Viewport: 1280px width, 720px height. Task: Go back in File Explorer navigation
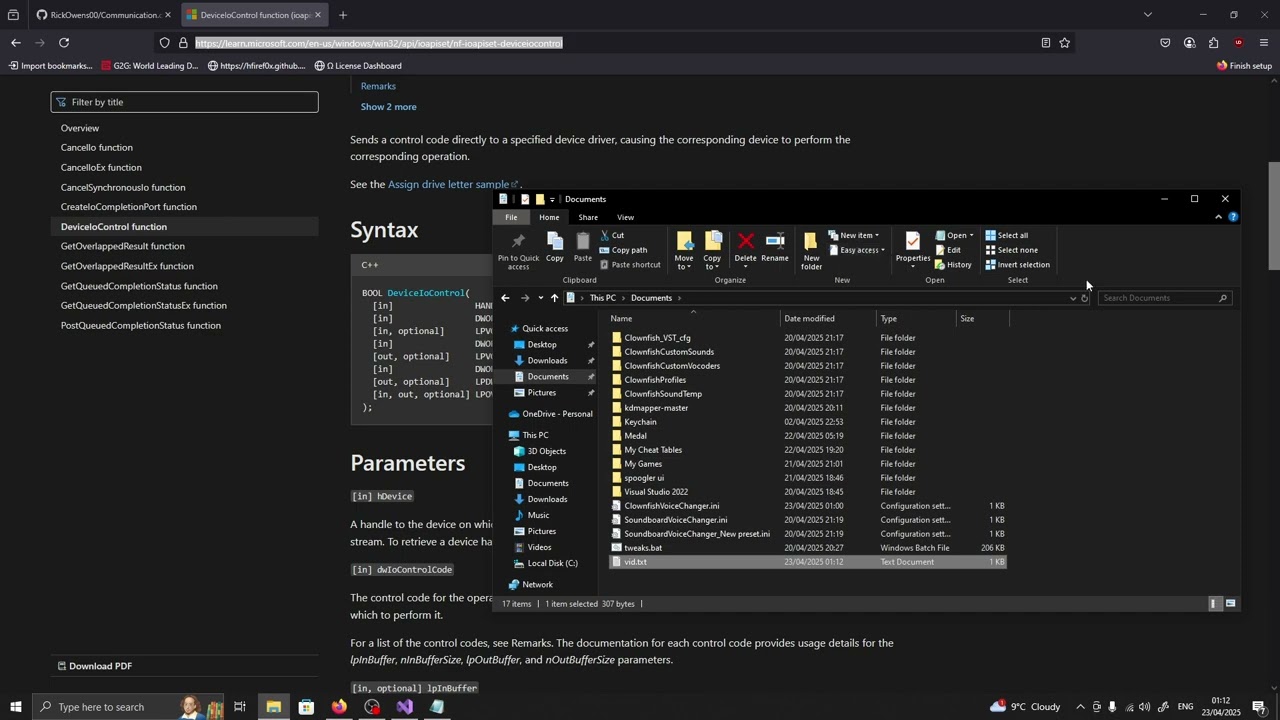point(505,298)
